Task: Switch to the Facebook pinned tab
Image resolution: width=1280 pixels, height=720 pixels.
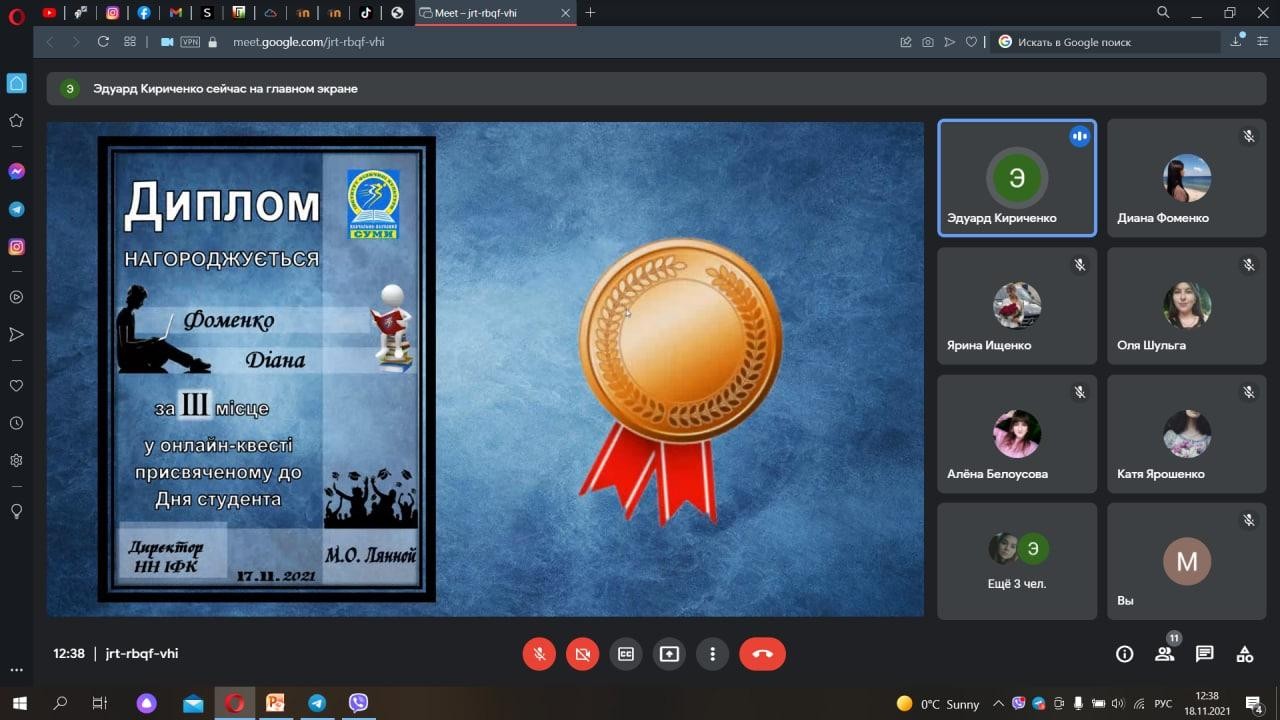Action: click(x=144, y=13)
